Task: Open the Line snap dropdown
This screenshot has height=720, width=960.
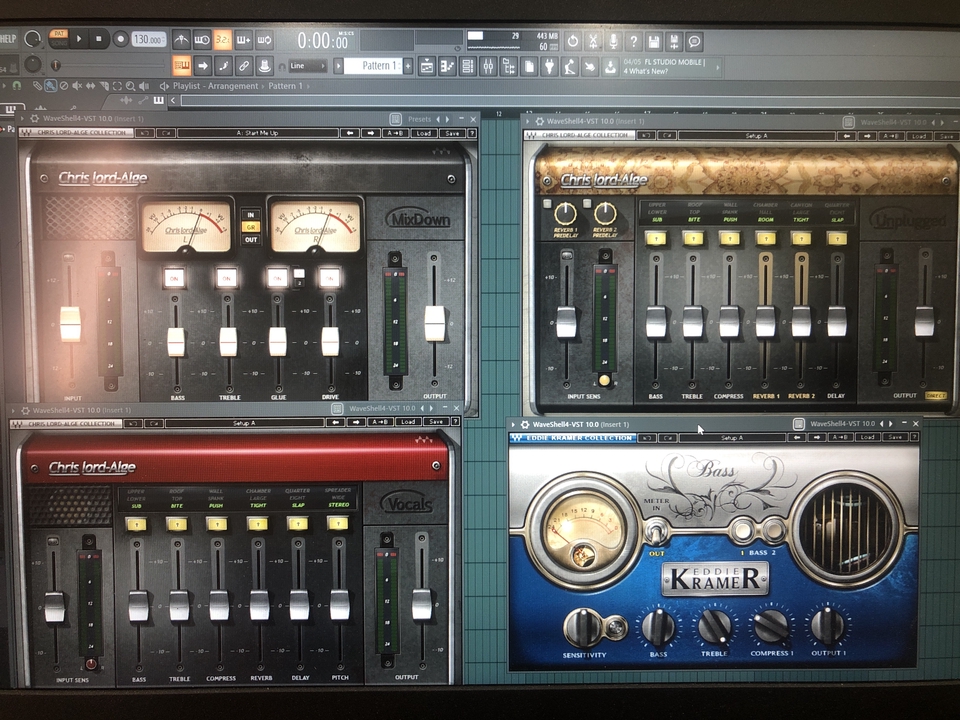Action: [x=308, y=66]
